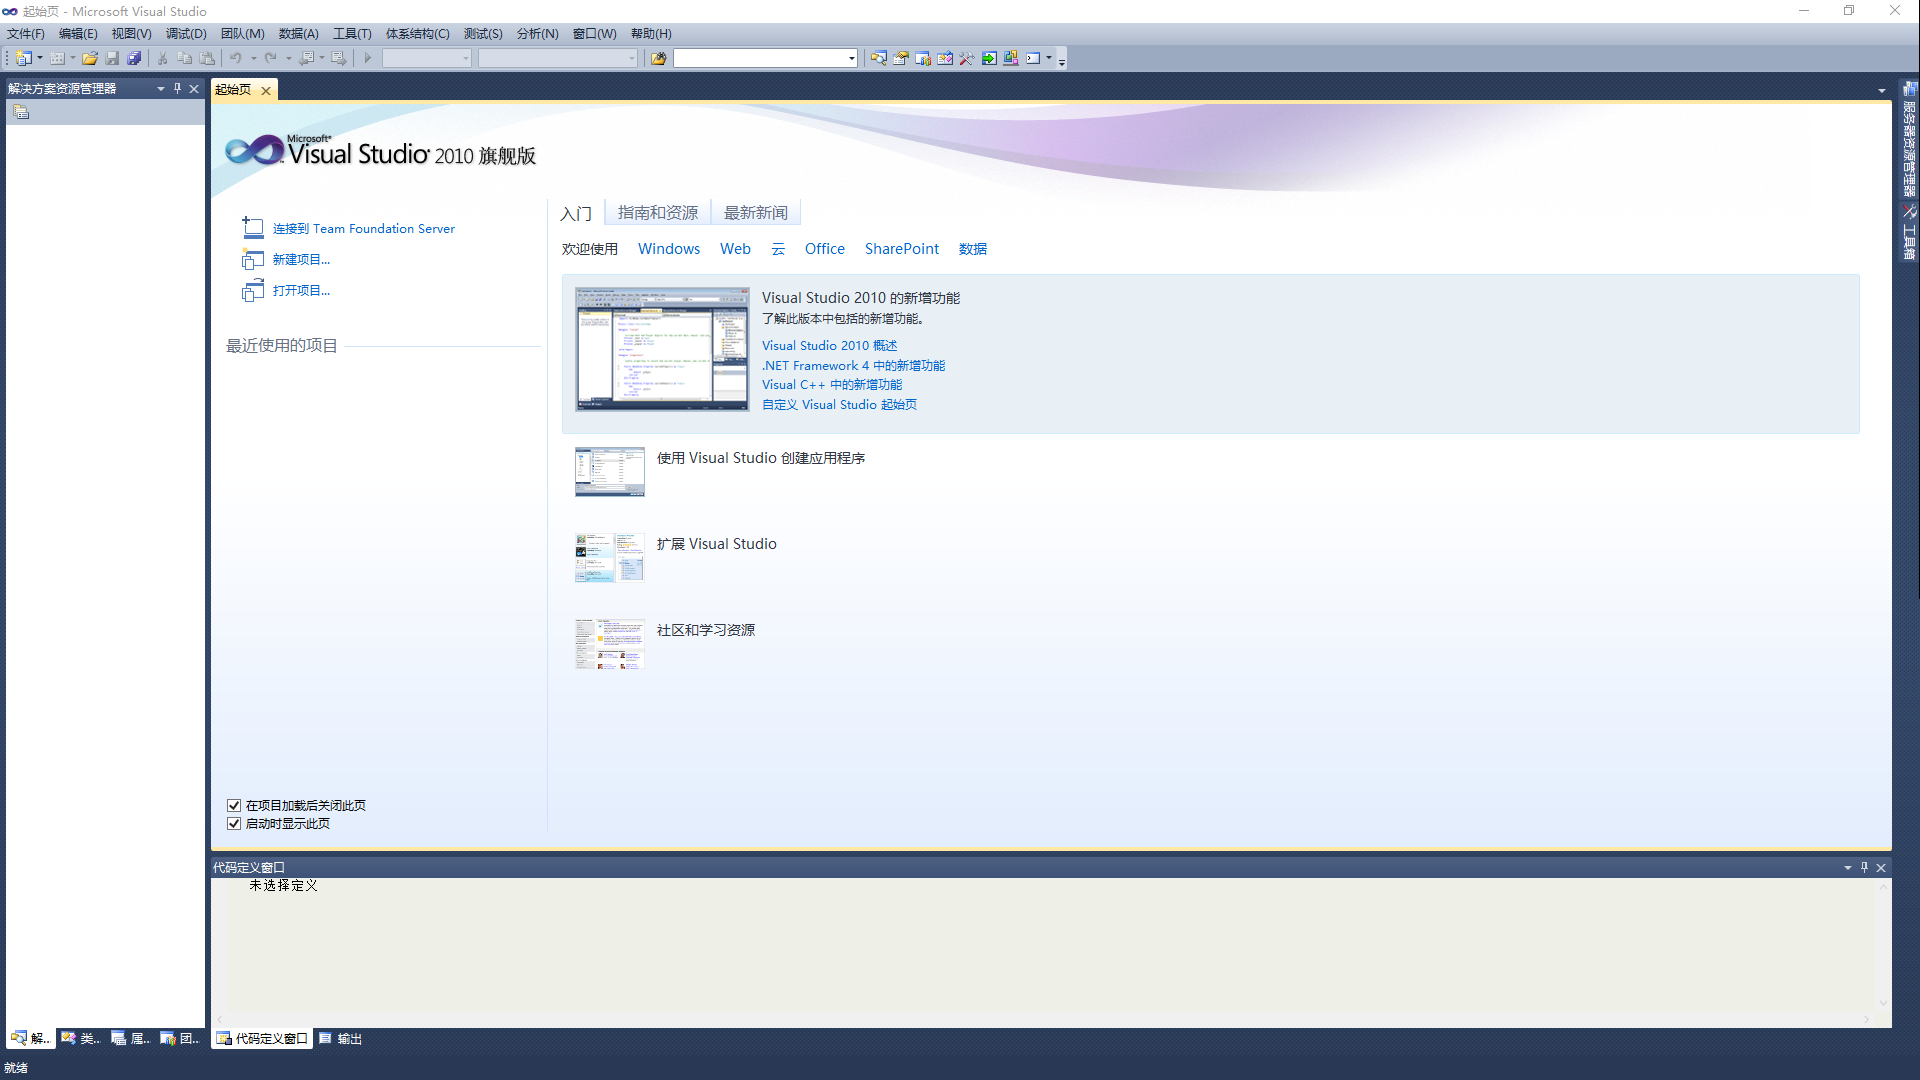The width and height of the screenshot is (1920, 1080).
Task: Open the Properties Window toolbar icon
Action: coord(901,58)
